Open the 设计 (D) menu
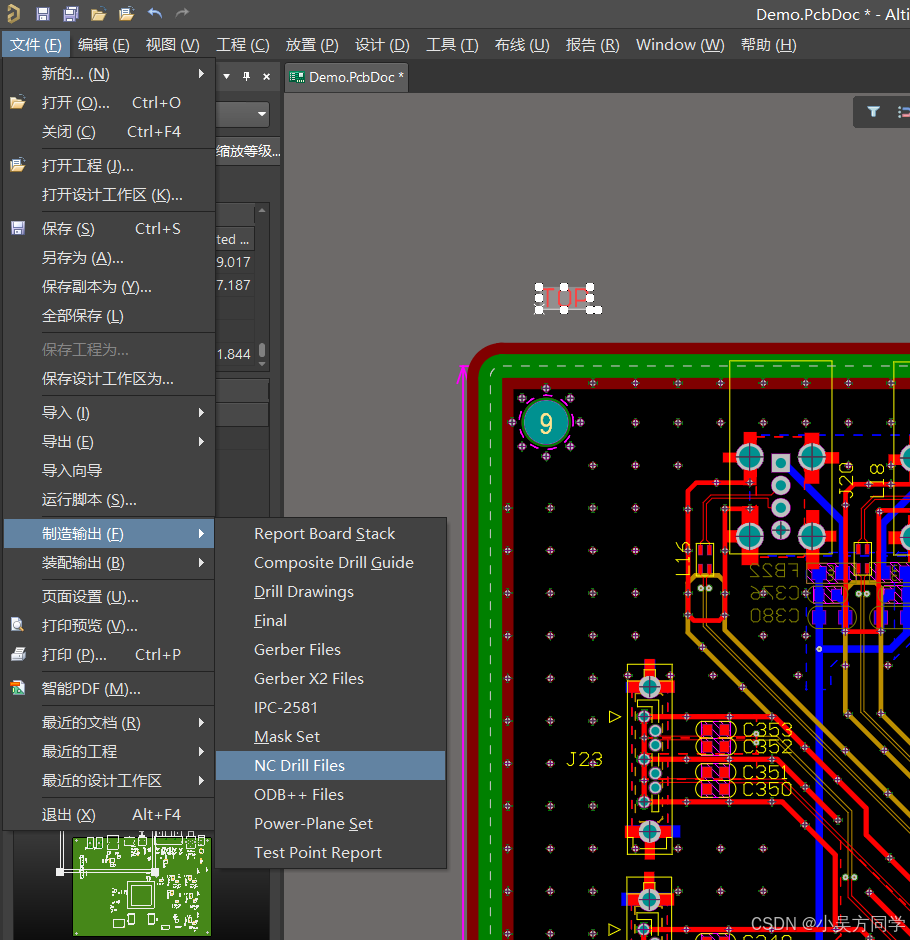Viewport: 910px width, 940px height. point(382,45)
